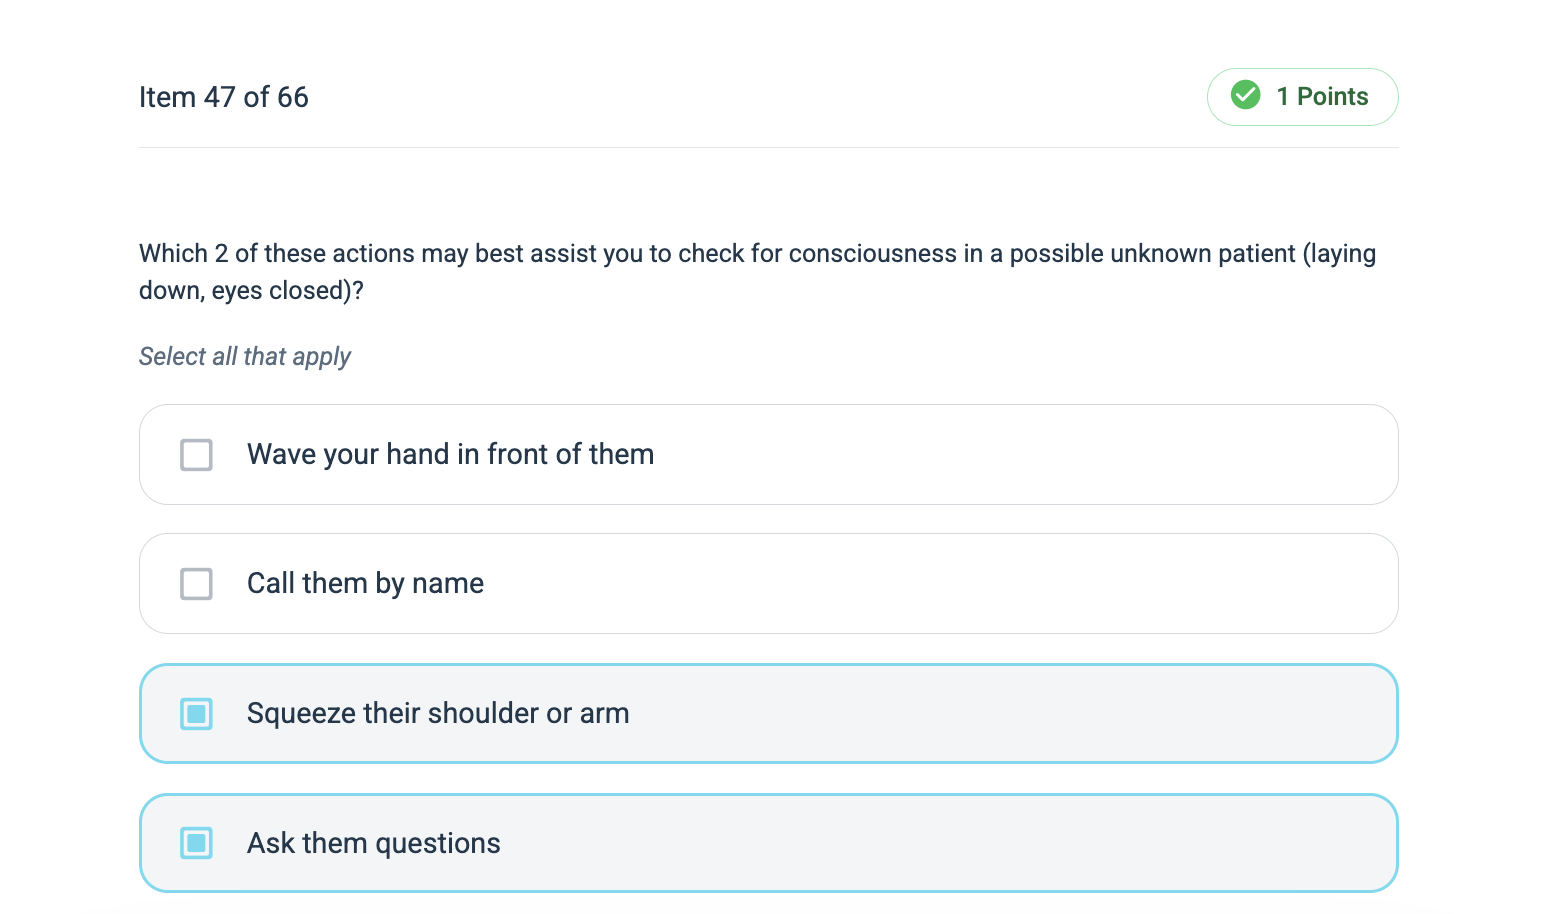1542x914 pixels.
Task: Select the 'Call them by name' label text
Action: pyautogui.click(x=365, y=584)
